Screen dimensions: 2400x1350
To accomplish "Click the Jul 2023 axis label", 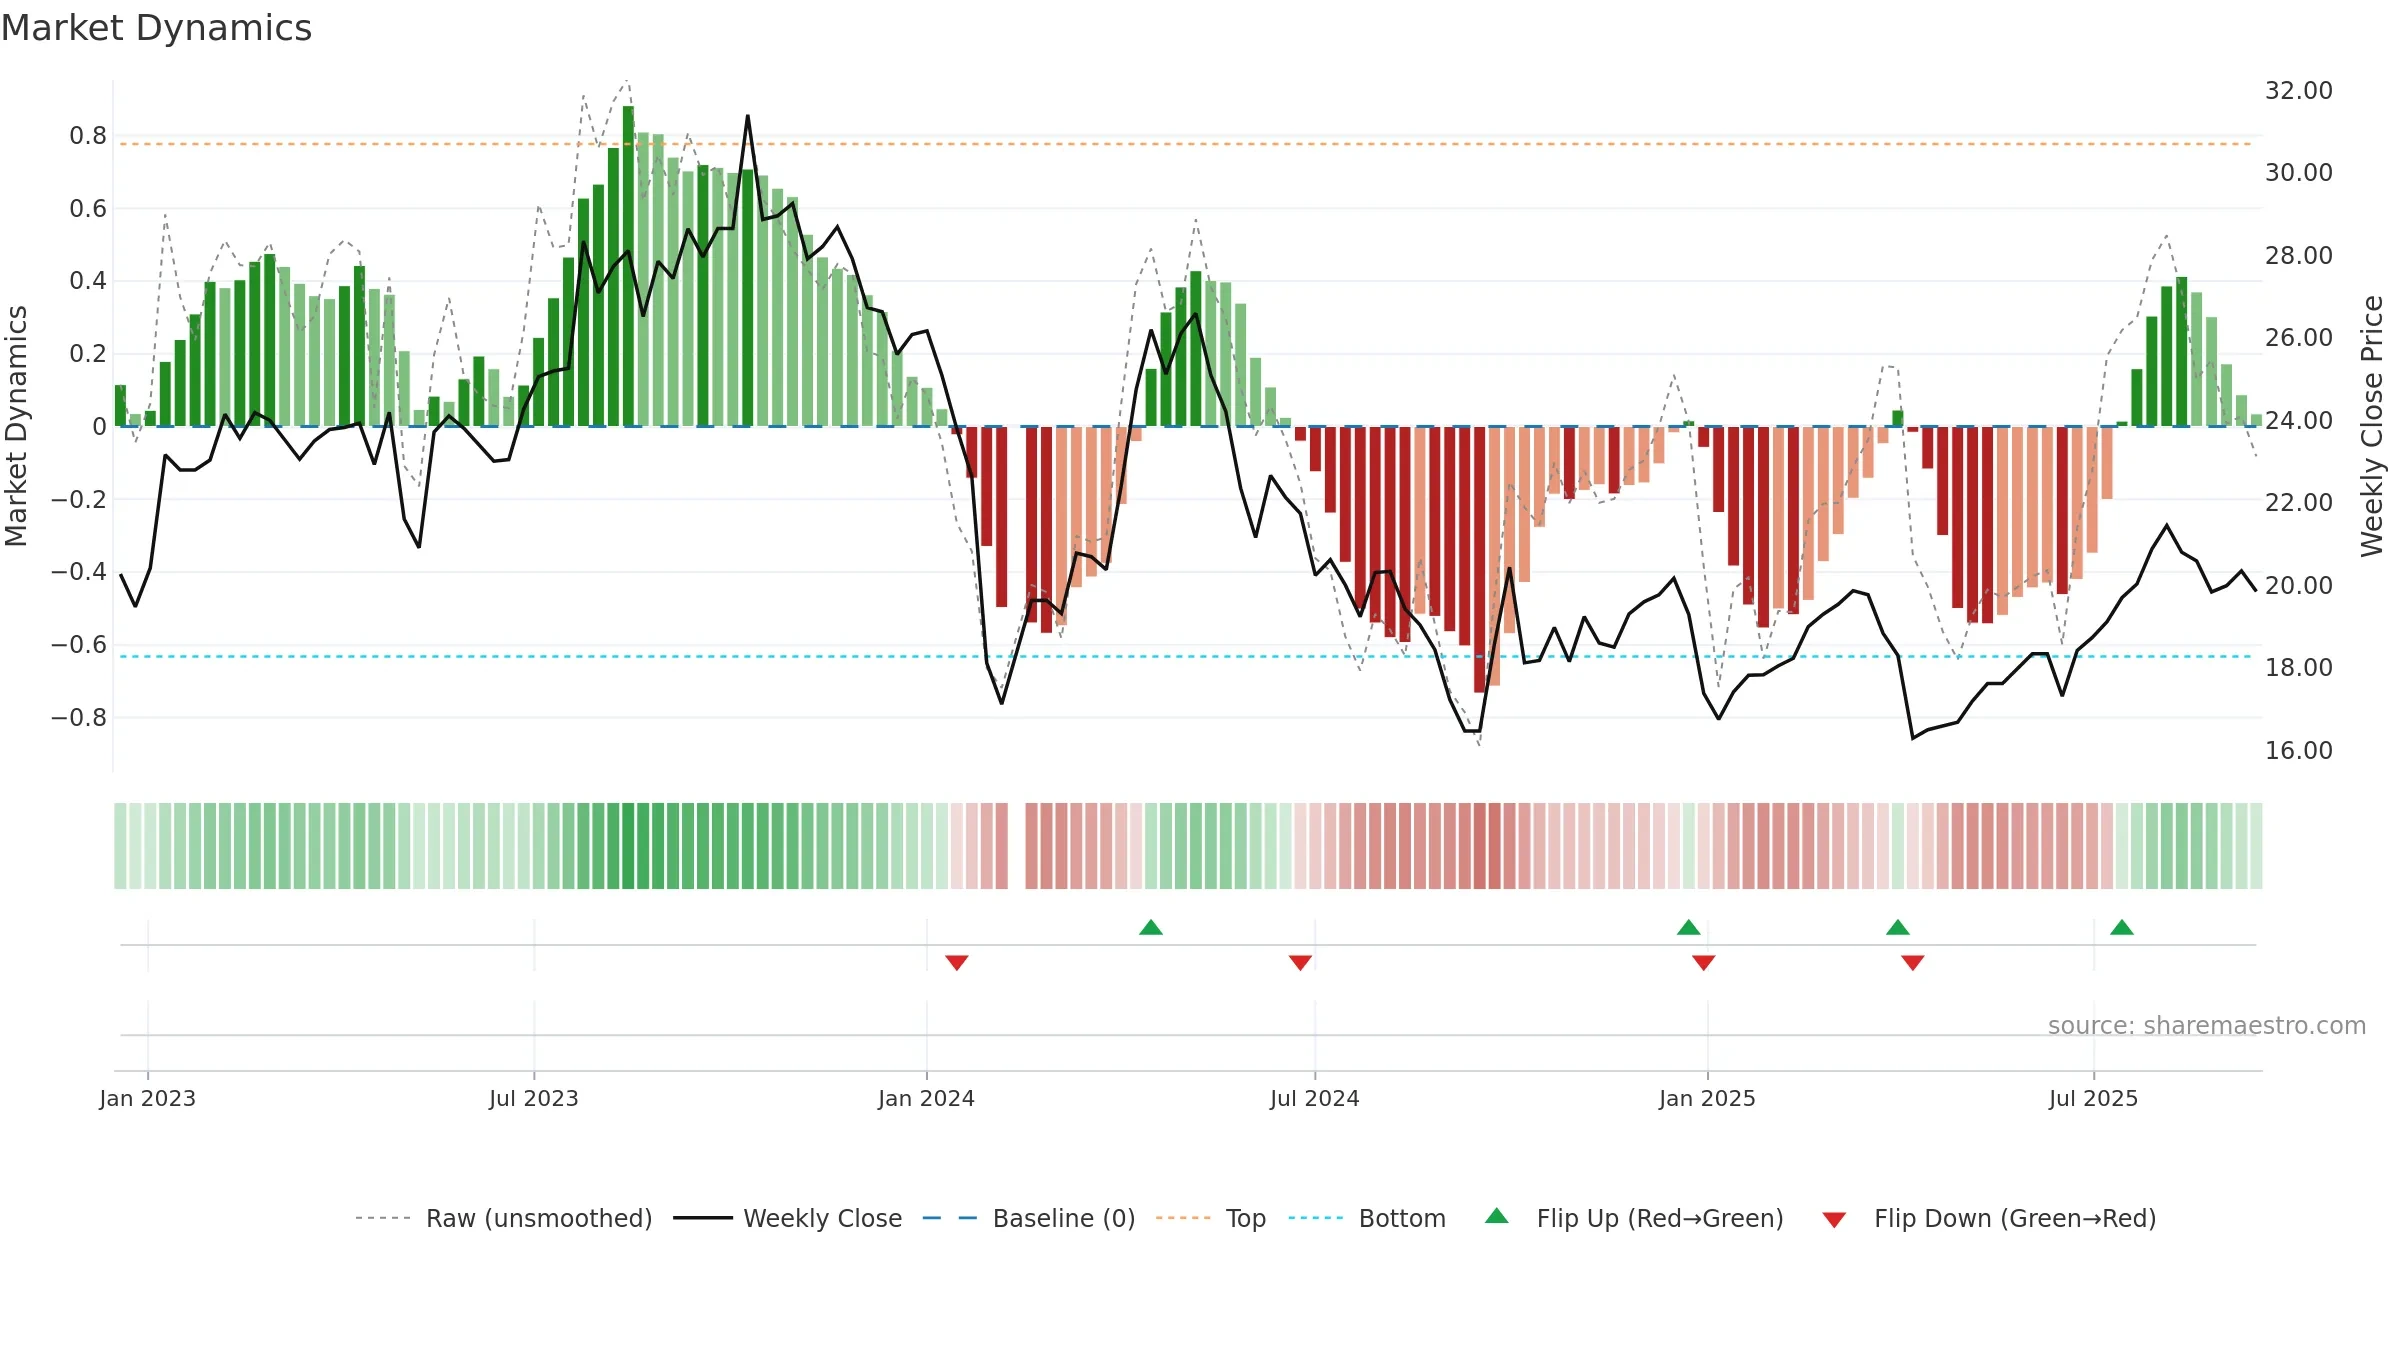I will pos(534,1098).
